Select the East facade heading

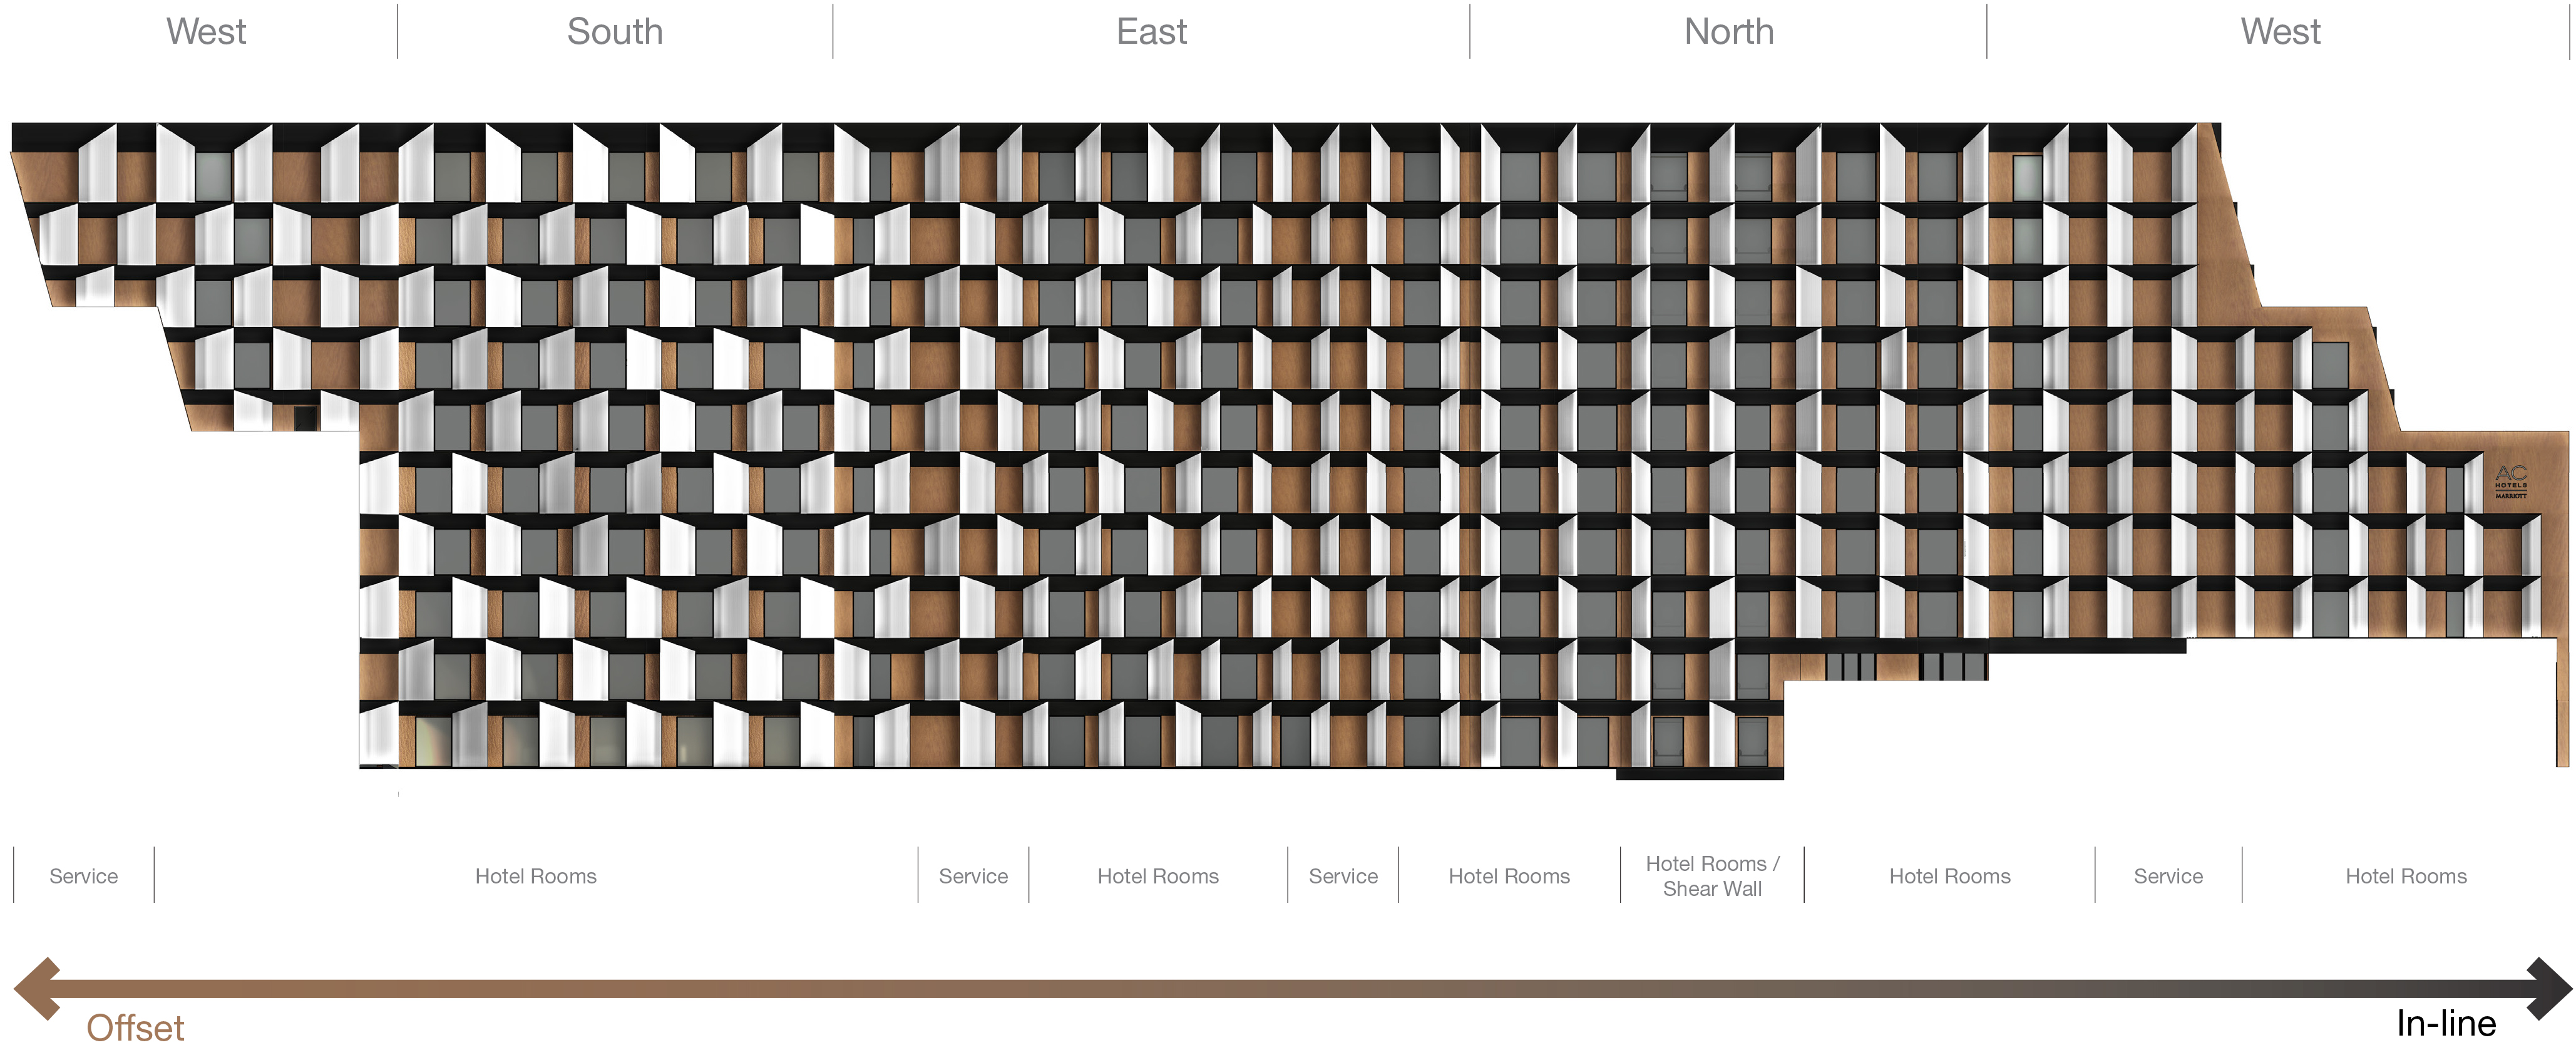click(1151, 32)
